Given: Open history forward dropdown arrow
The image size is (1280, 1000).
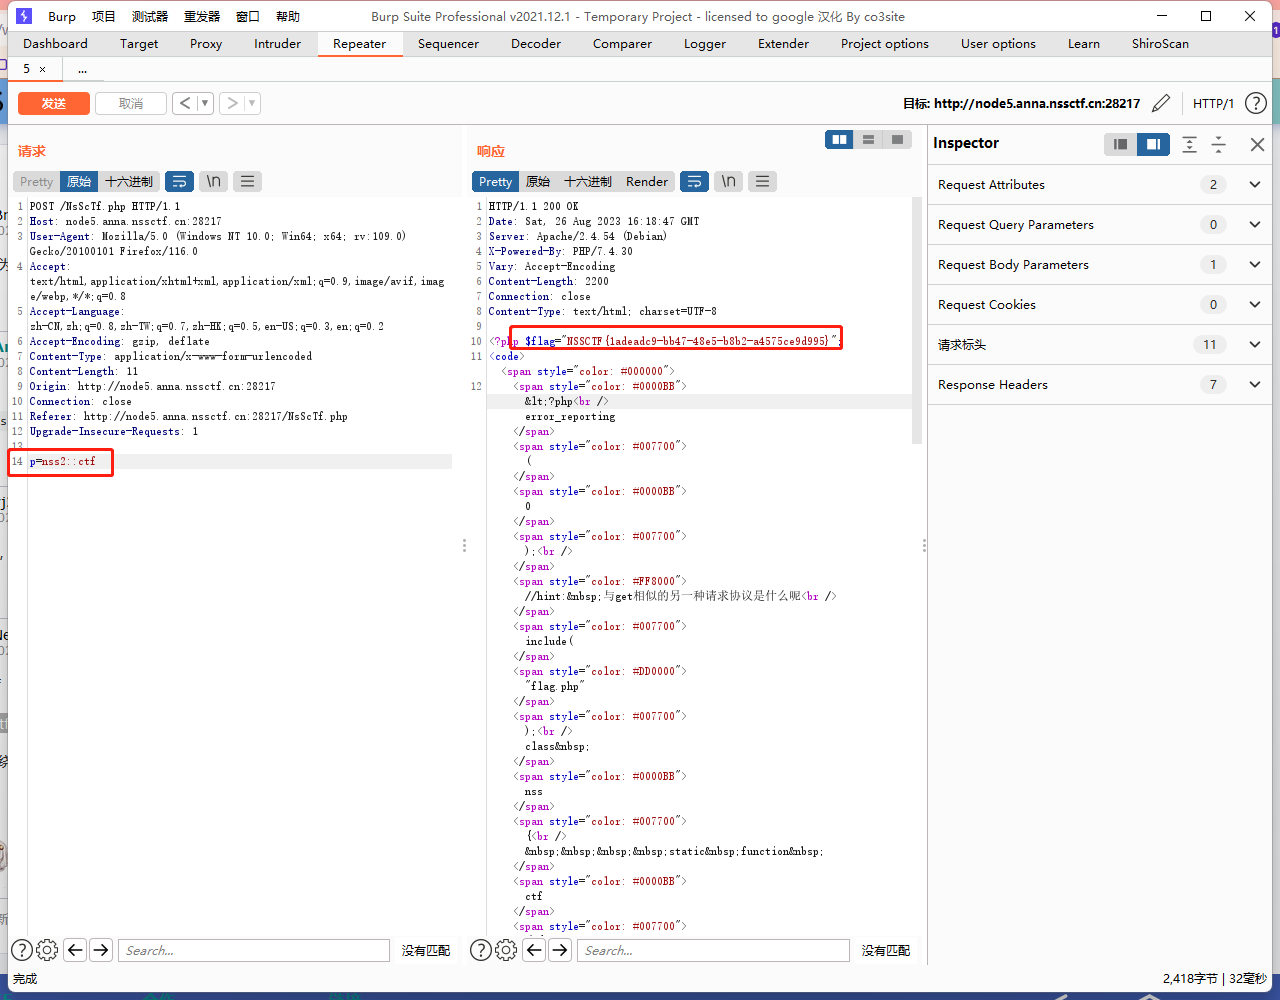Looking at the screenshot, I should coord(252,103).
